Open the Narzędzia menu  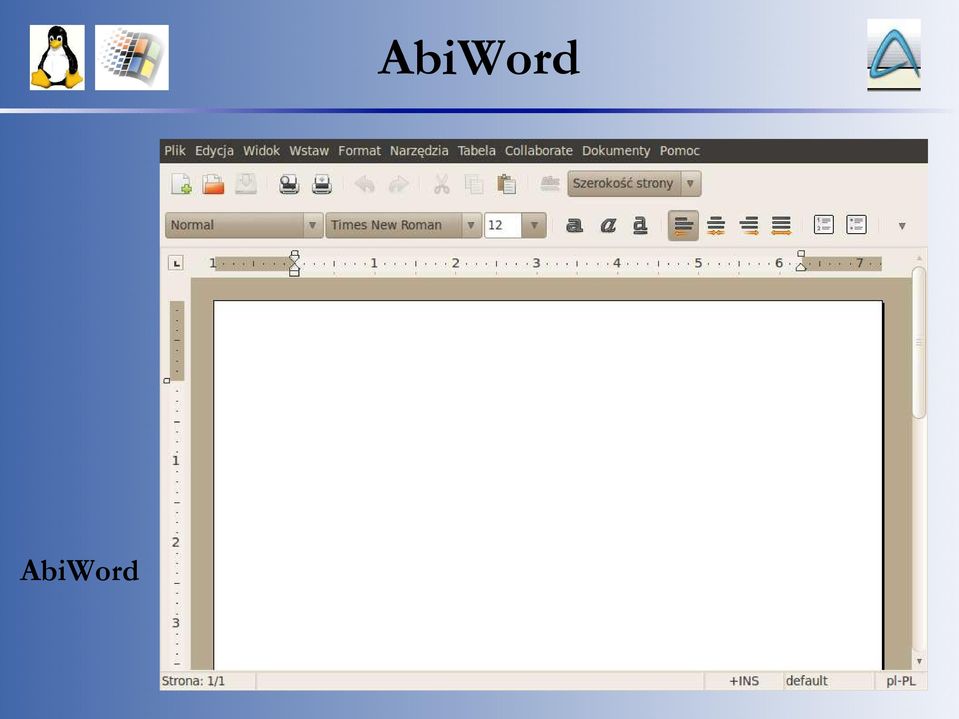(419, 150)
